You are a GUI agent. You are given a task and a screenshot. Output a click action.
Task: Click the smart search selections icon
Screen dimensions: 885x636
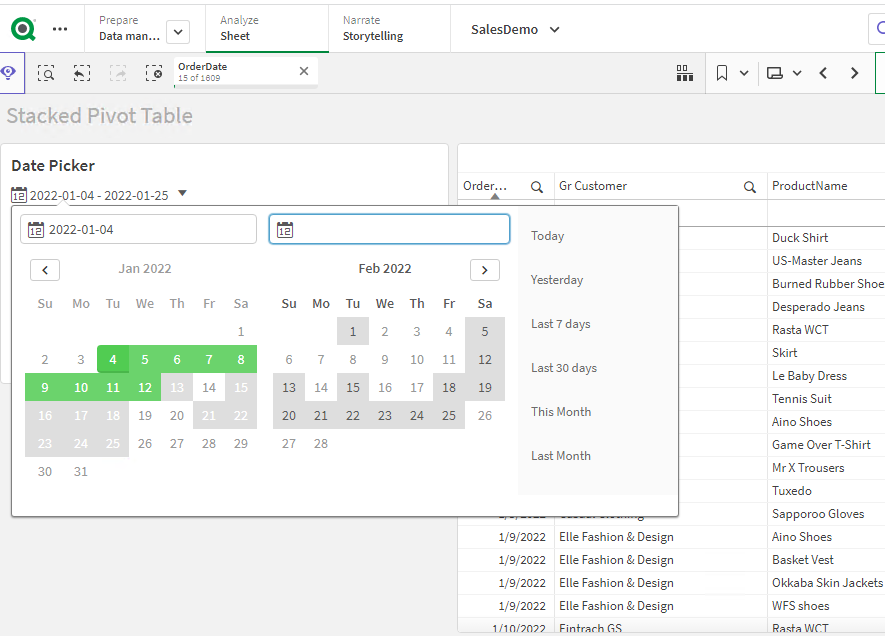click(x=46, y=73)
